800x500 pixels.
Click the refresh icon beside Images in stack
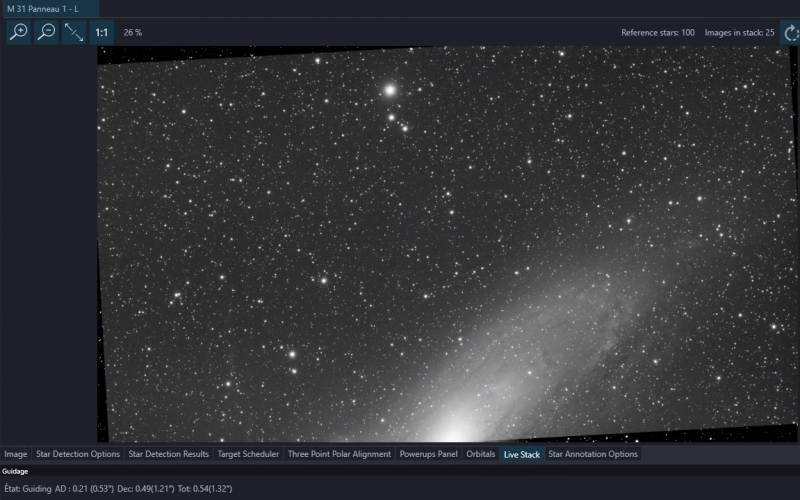[x=790, y=33]
